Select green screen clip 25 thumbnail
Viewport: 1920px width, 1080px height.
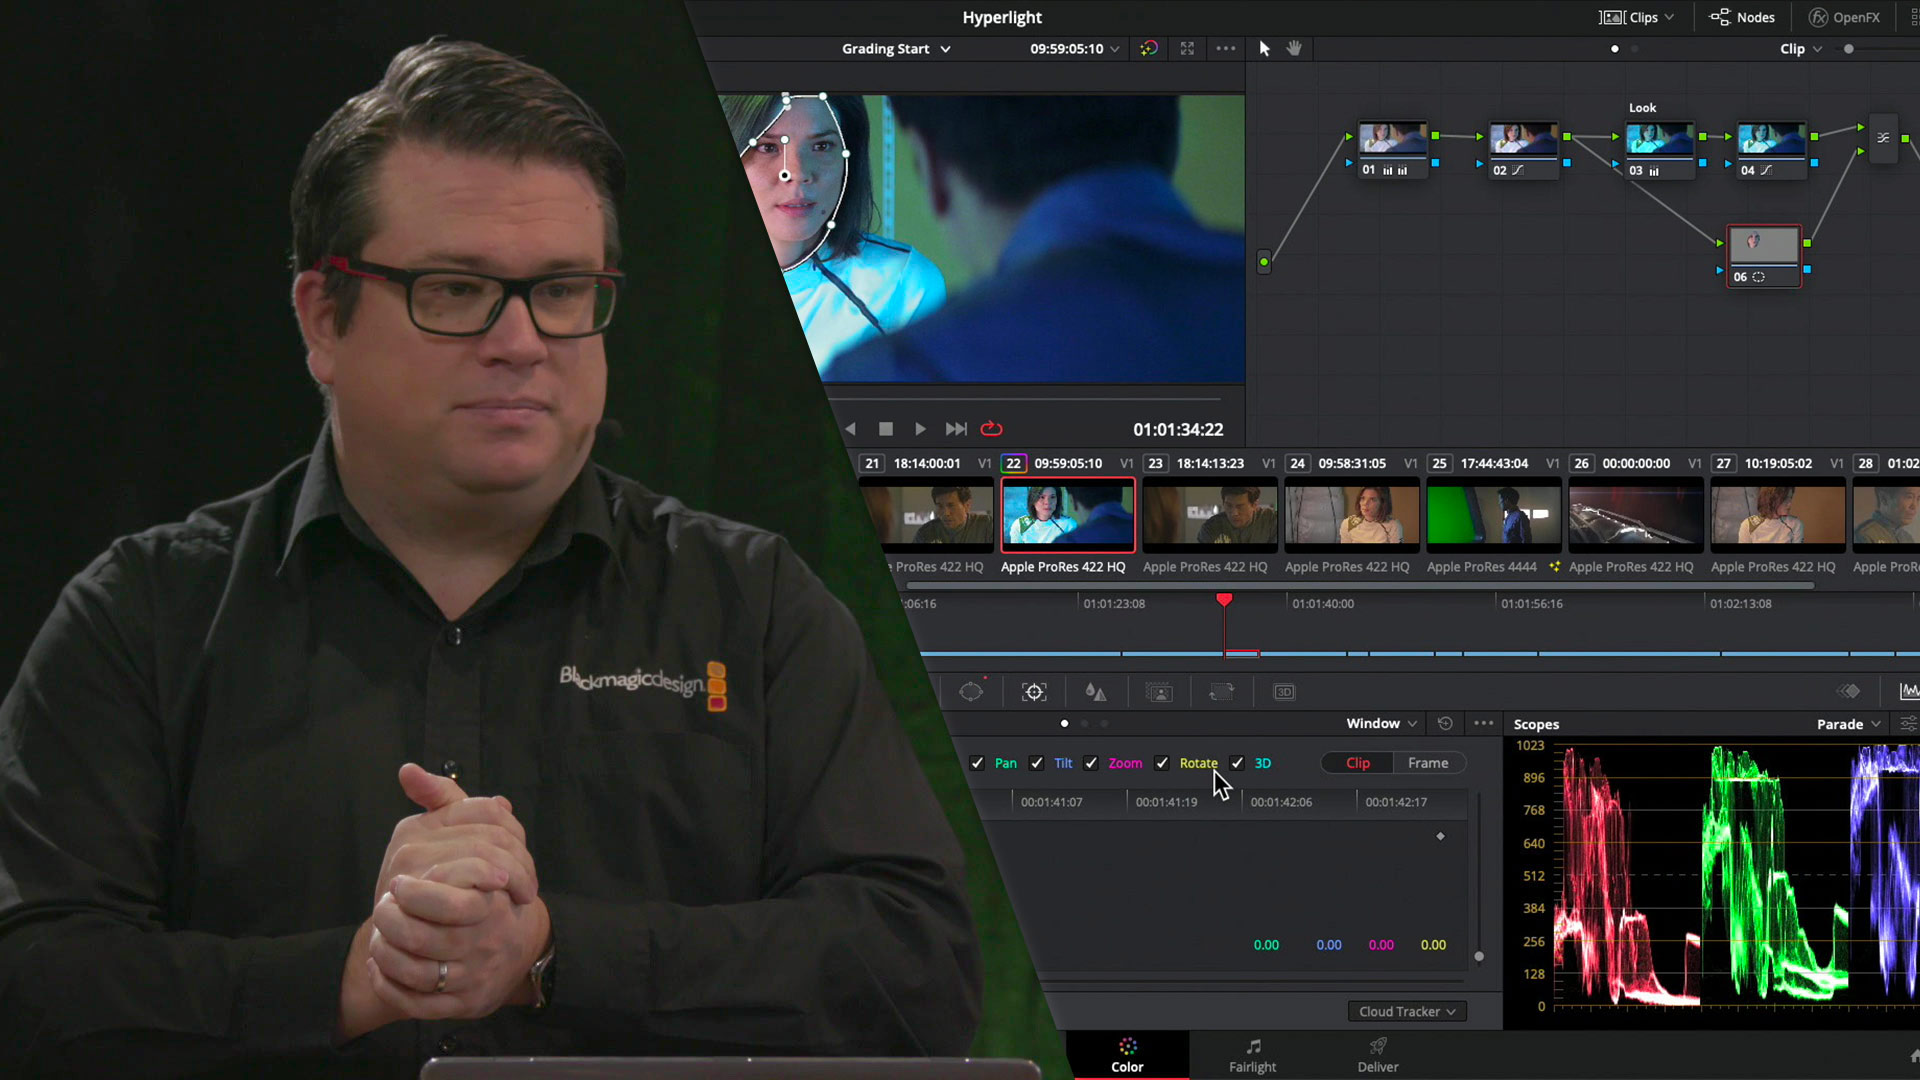coord(1494,515)
